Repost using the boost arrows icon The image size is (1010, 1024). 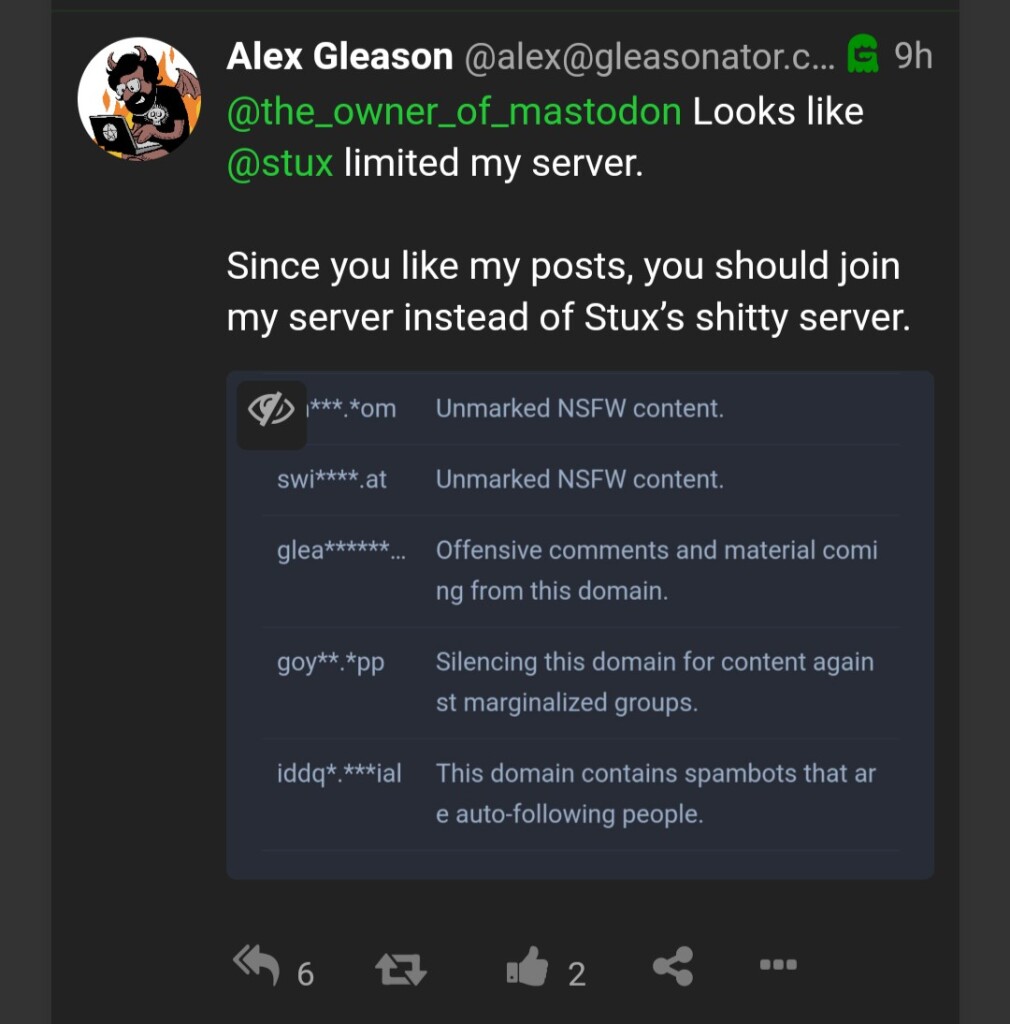(x=401, y=968)
